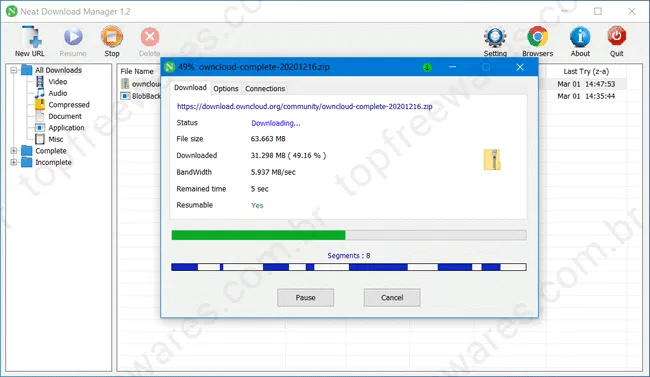Click the Delete toolbar icon
Viewport: 650px width, 377px height.
(x=150, y=37)
